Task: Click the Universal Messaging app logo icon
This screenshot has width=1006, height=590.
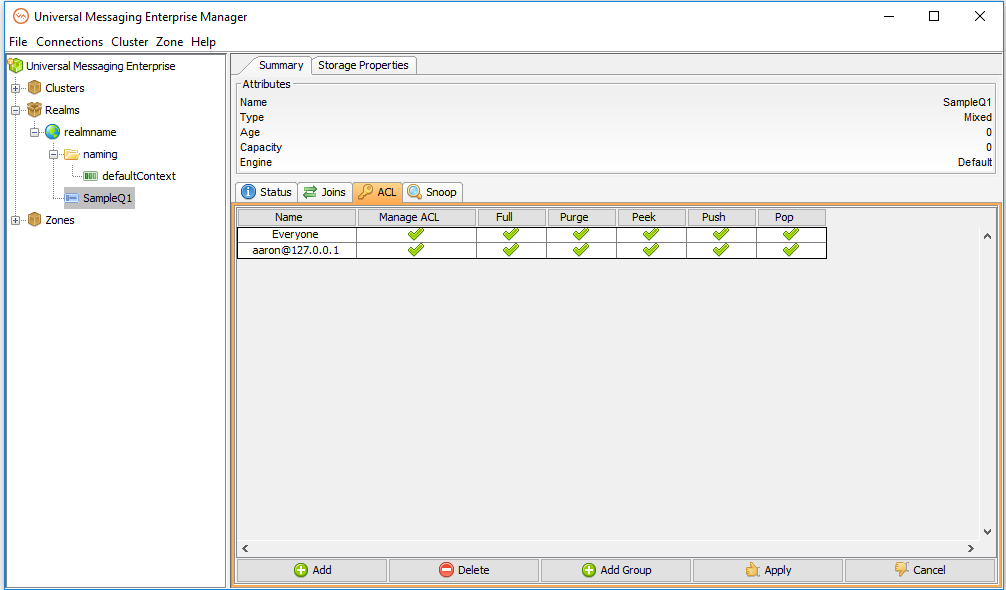Action: pyautogui.click(x=21, y=17)
